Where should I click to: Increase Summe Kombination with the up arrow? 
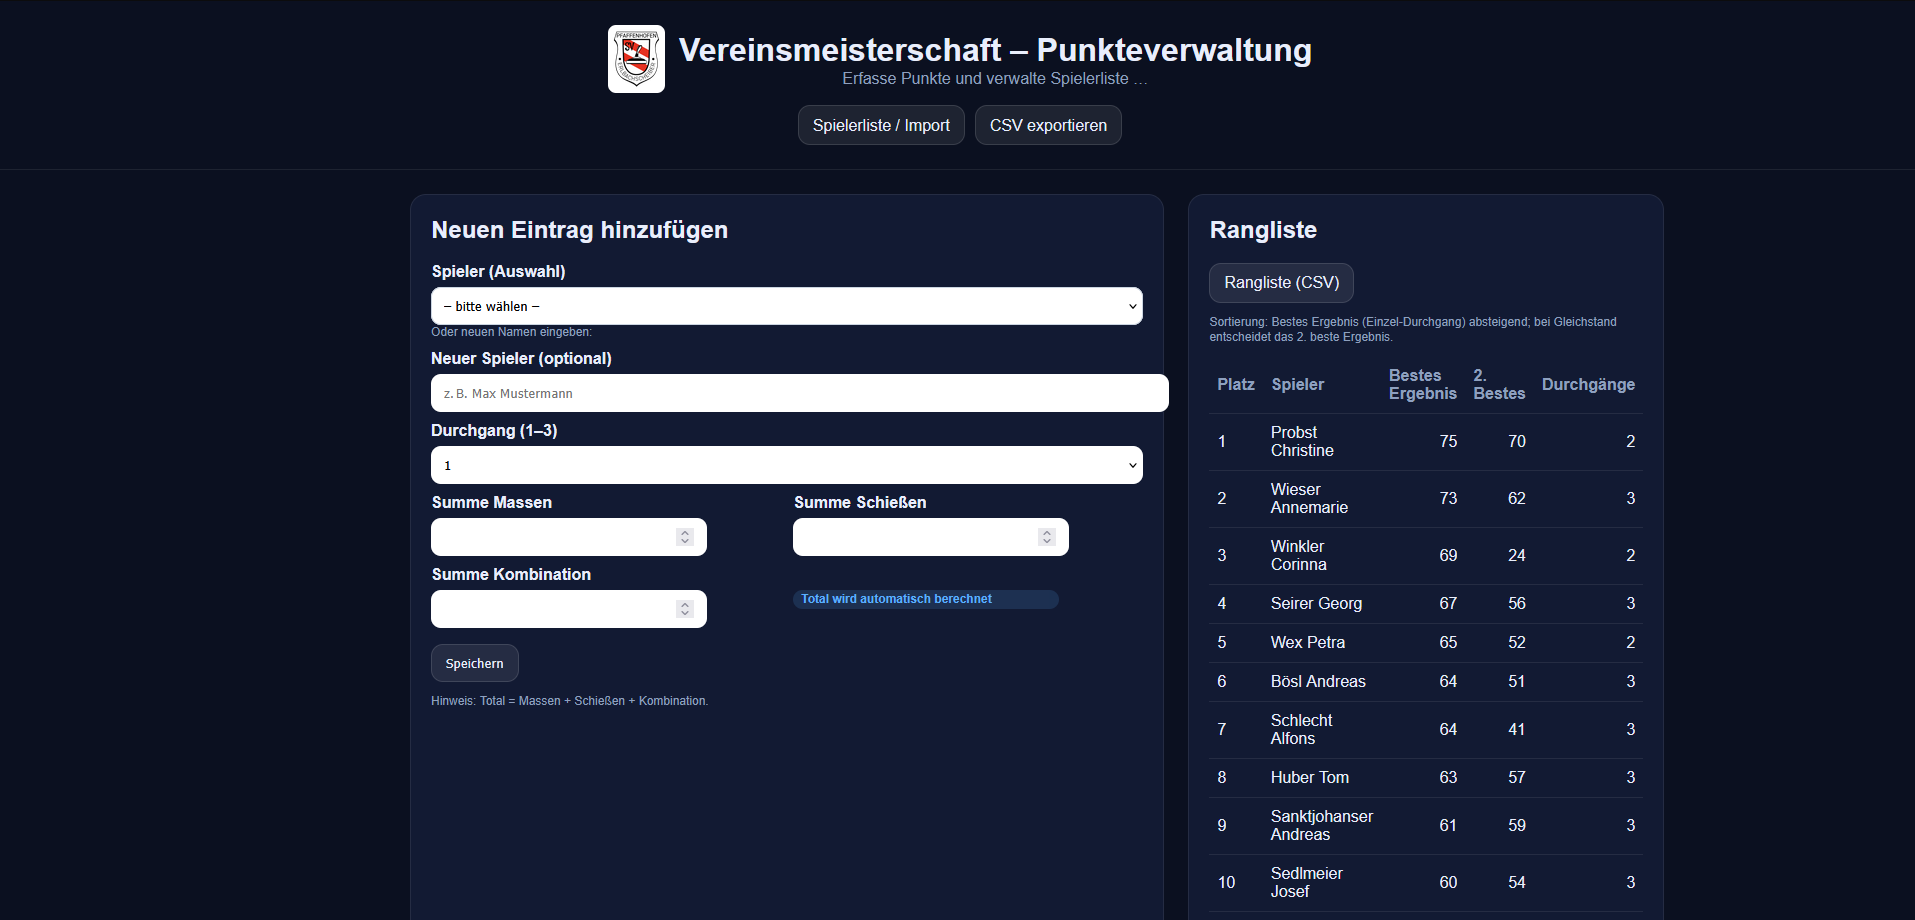coord(685,604)
